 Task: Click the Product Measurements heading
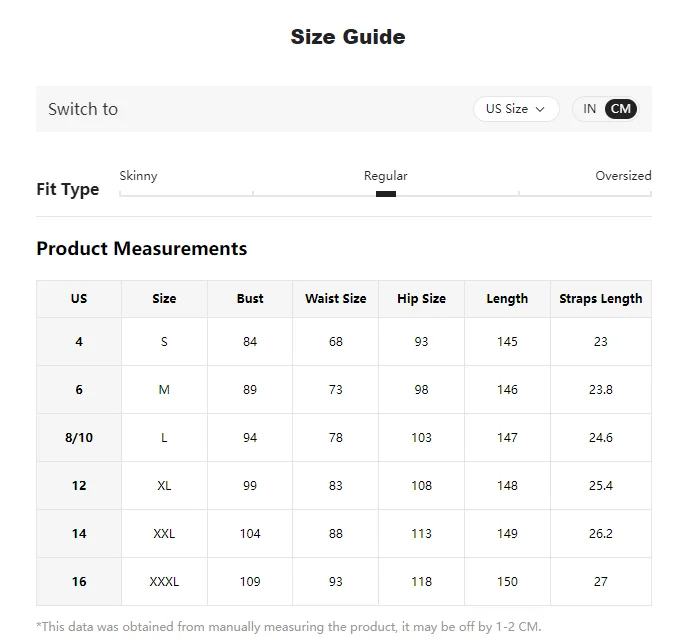[x=142, y=248]
